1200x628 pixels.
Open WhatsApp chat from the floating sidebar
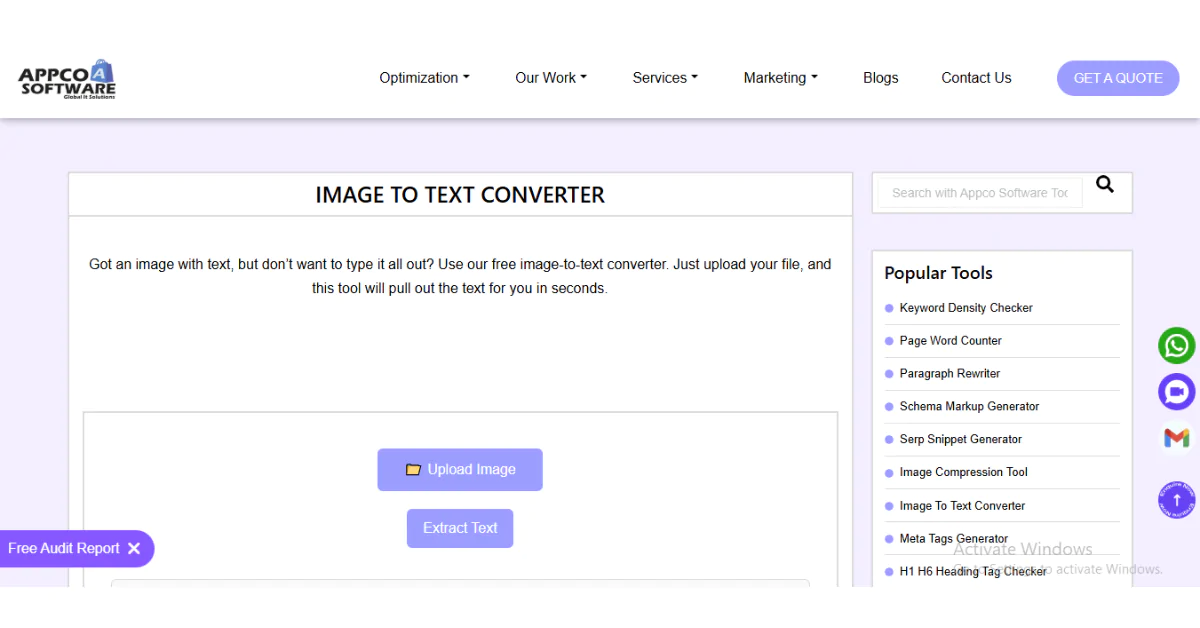(x=1176, y=345)
